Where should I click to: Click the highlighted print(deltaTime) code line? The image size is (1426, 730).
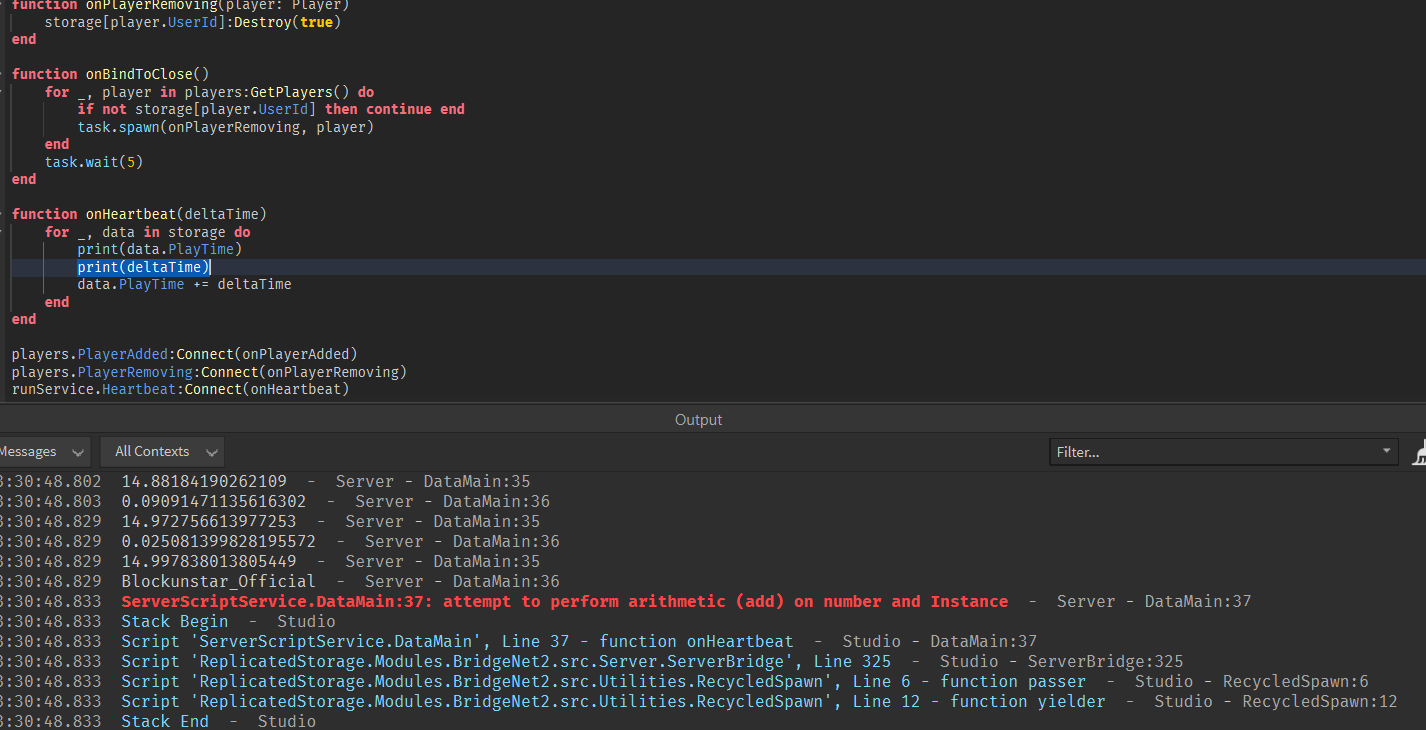pos(144,267)
